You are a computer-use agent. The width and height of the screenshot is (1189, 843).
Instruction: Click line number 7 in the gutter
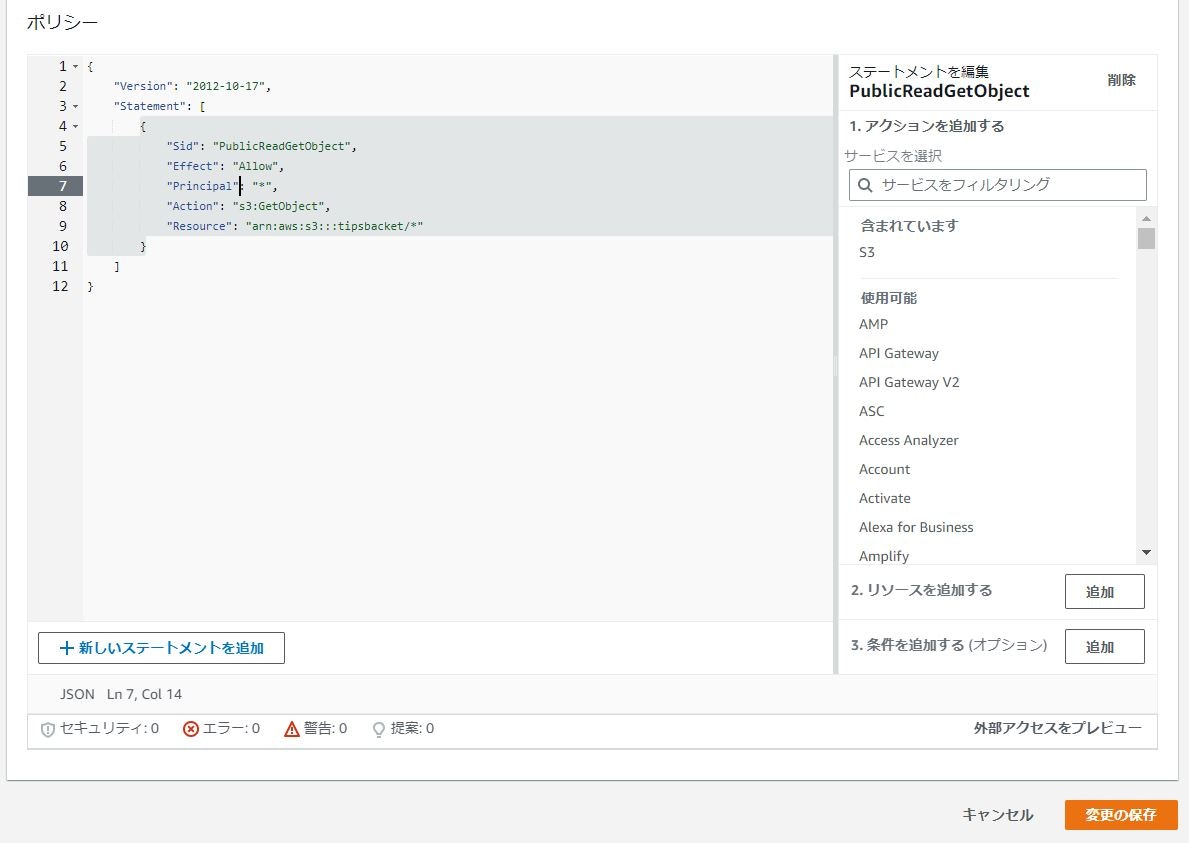point(63,186)
